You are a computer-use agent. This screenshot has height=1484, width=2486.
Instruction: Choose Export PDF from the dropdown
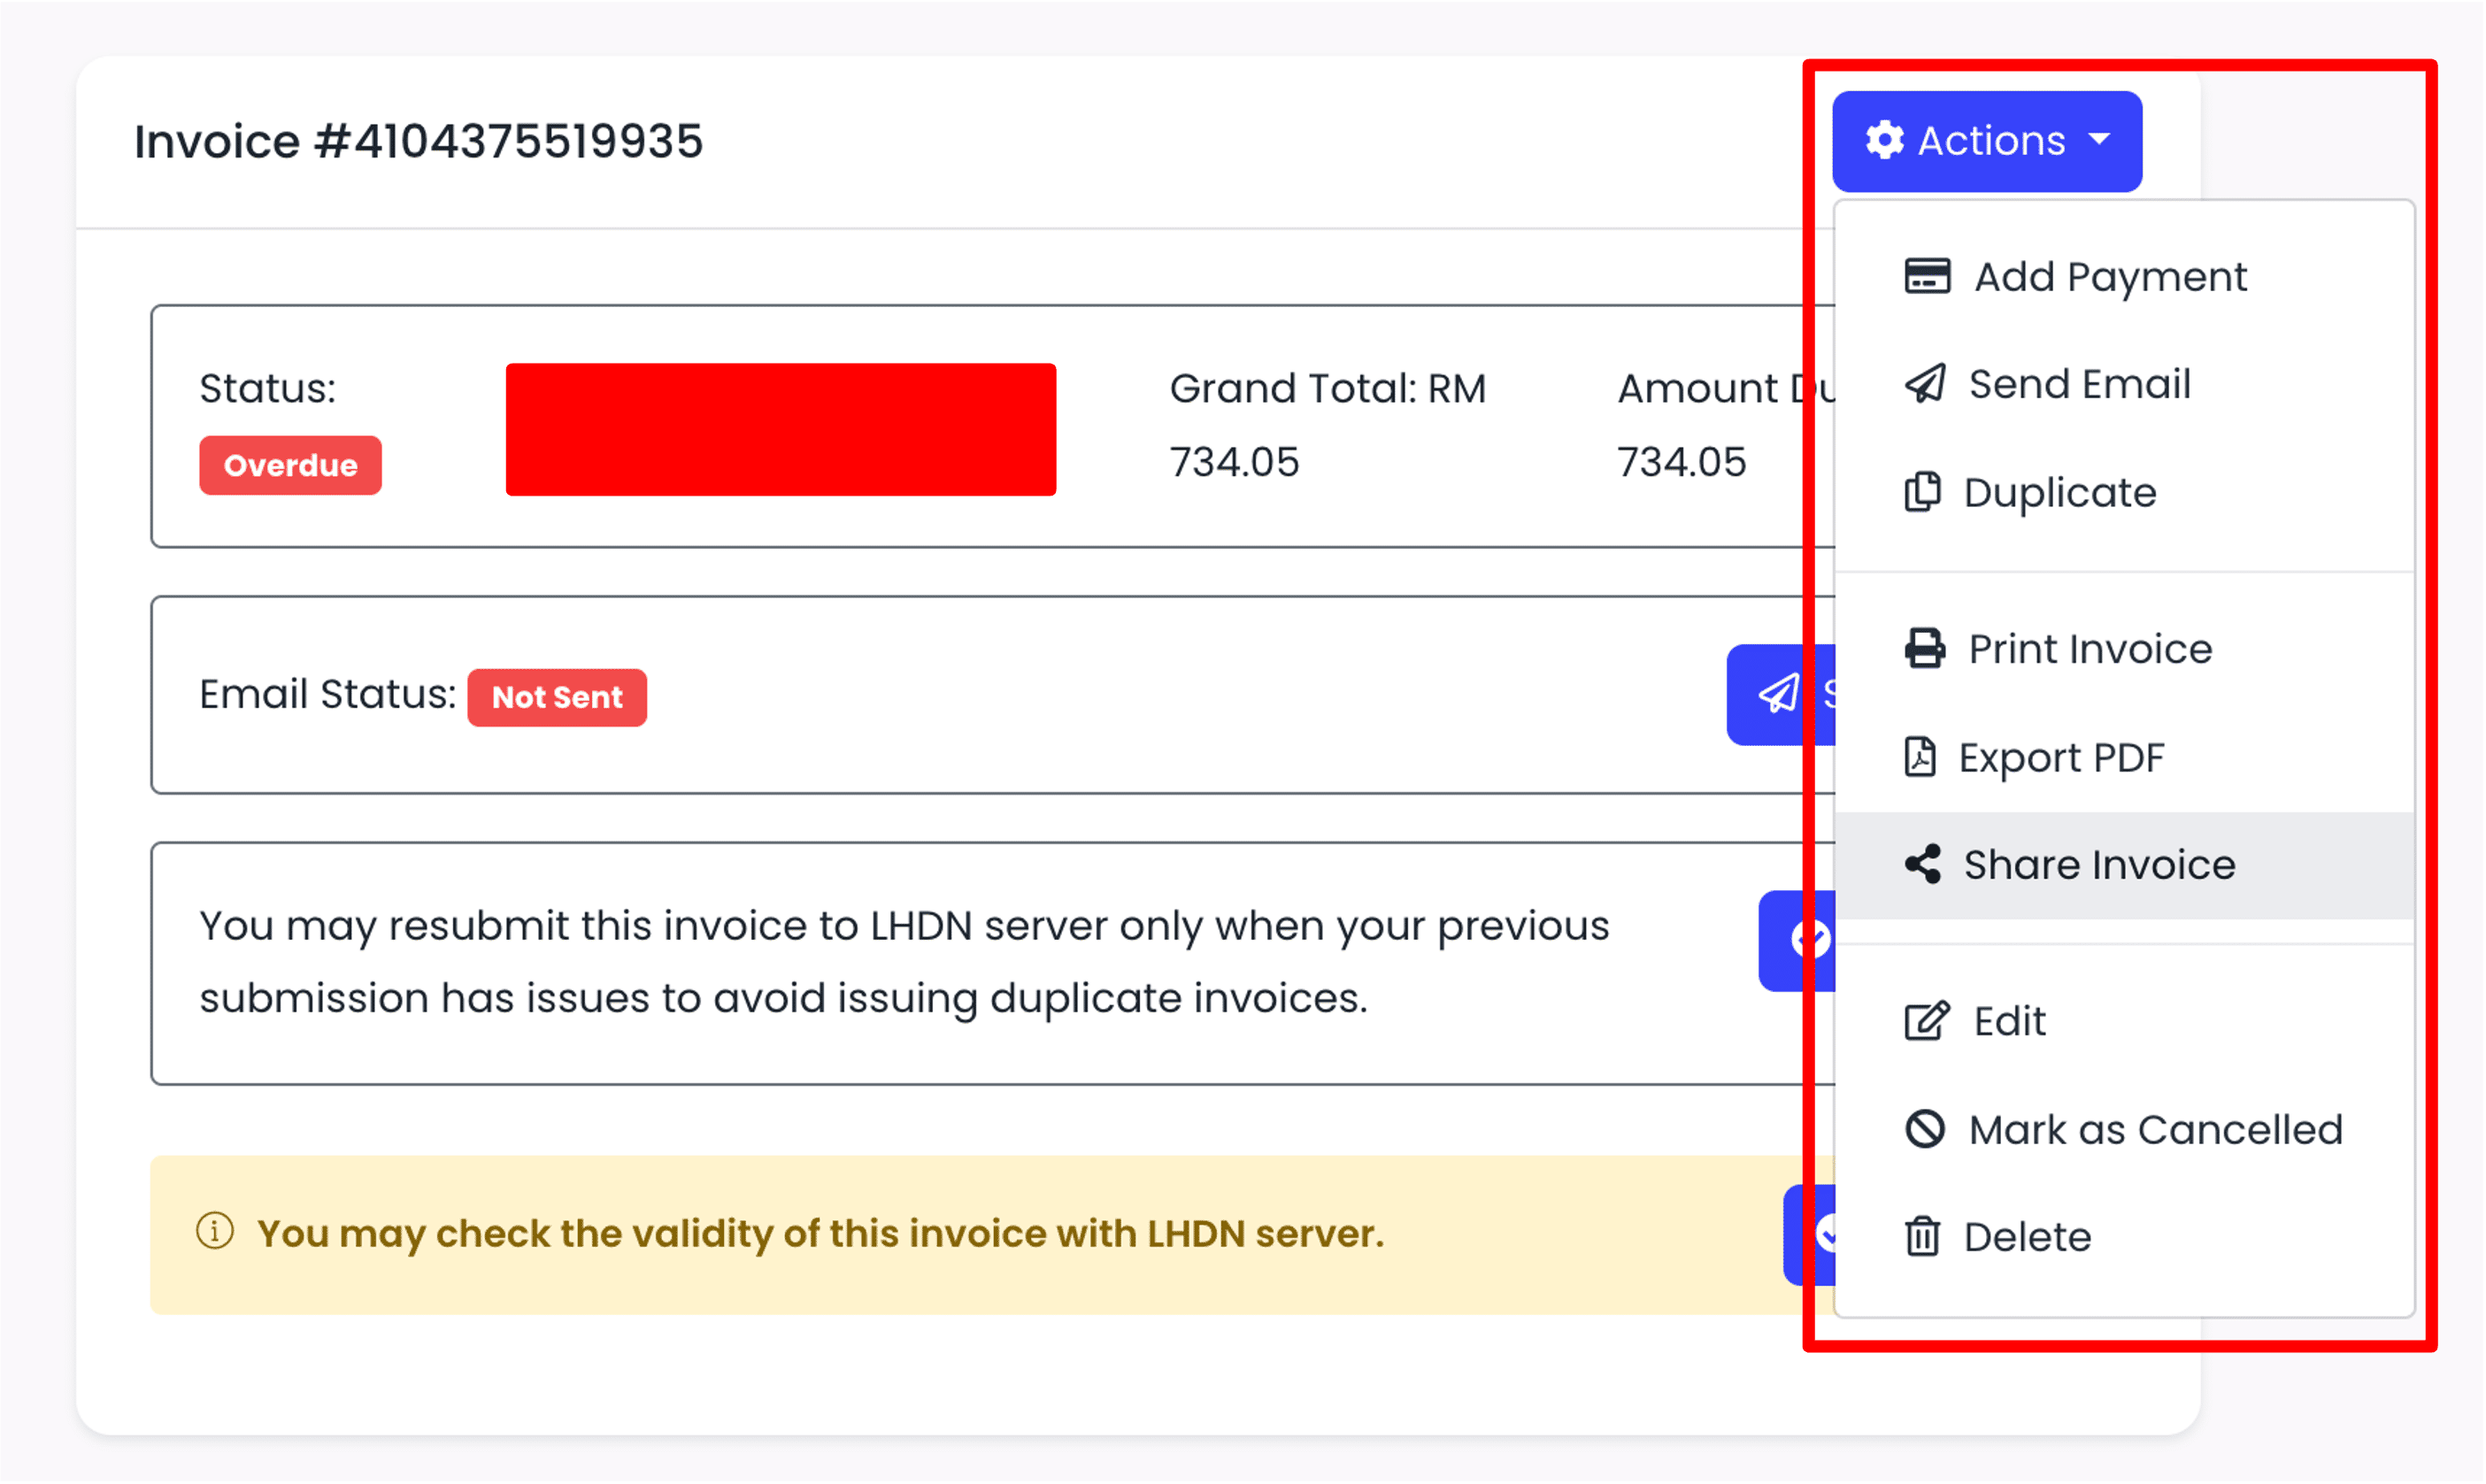(2061, 758)
